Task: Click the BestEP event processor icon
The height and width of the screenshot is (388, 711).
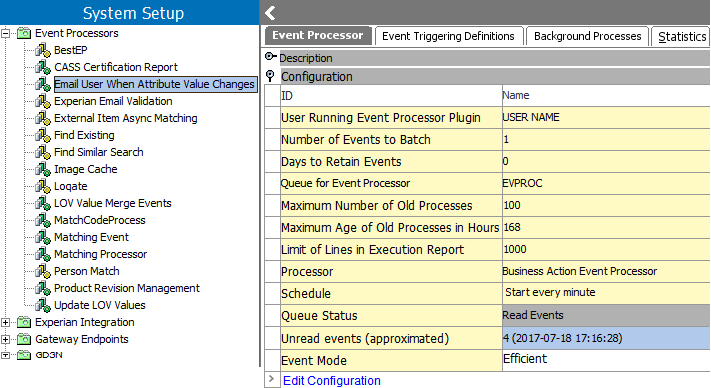Action: [43, 50]
